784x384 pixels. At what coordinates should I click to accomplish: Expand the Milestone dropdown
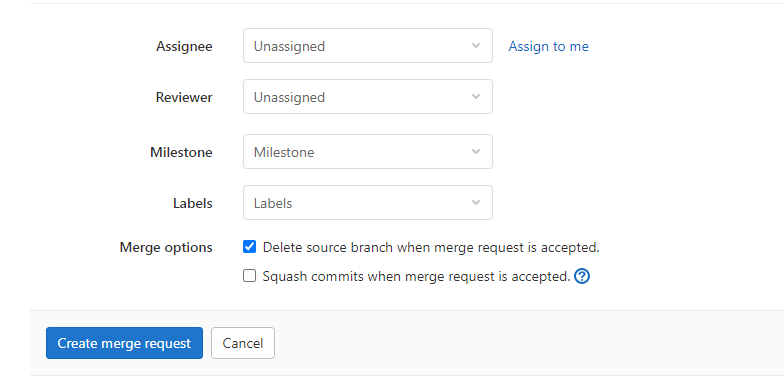point(368,152)
